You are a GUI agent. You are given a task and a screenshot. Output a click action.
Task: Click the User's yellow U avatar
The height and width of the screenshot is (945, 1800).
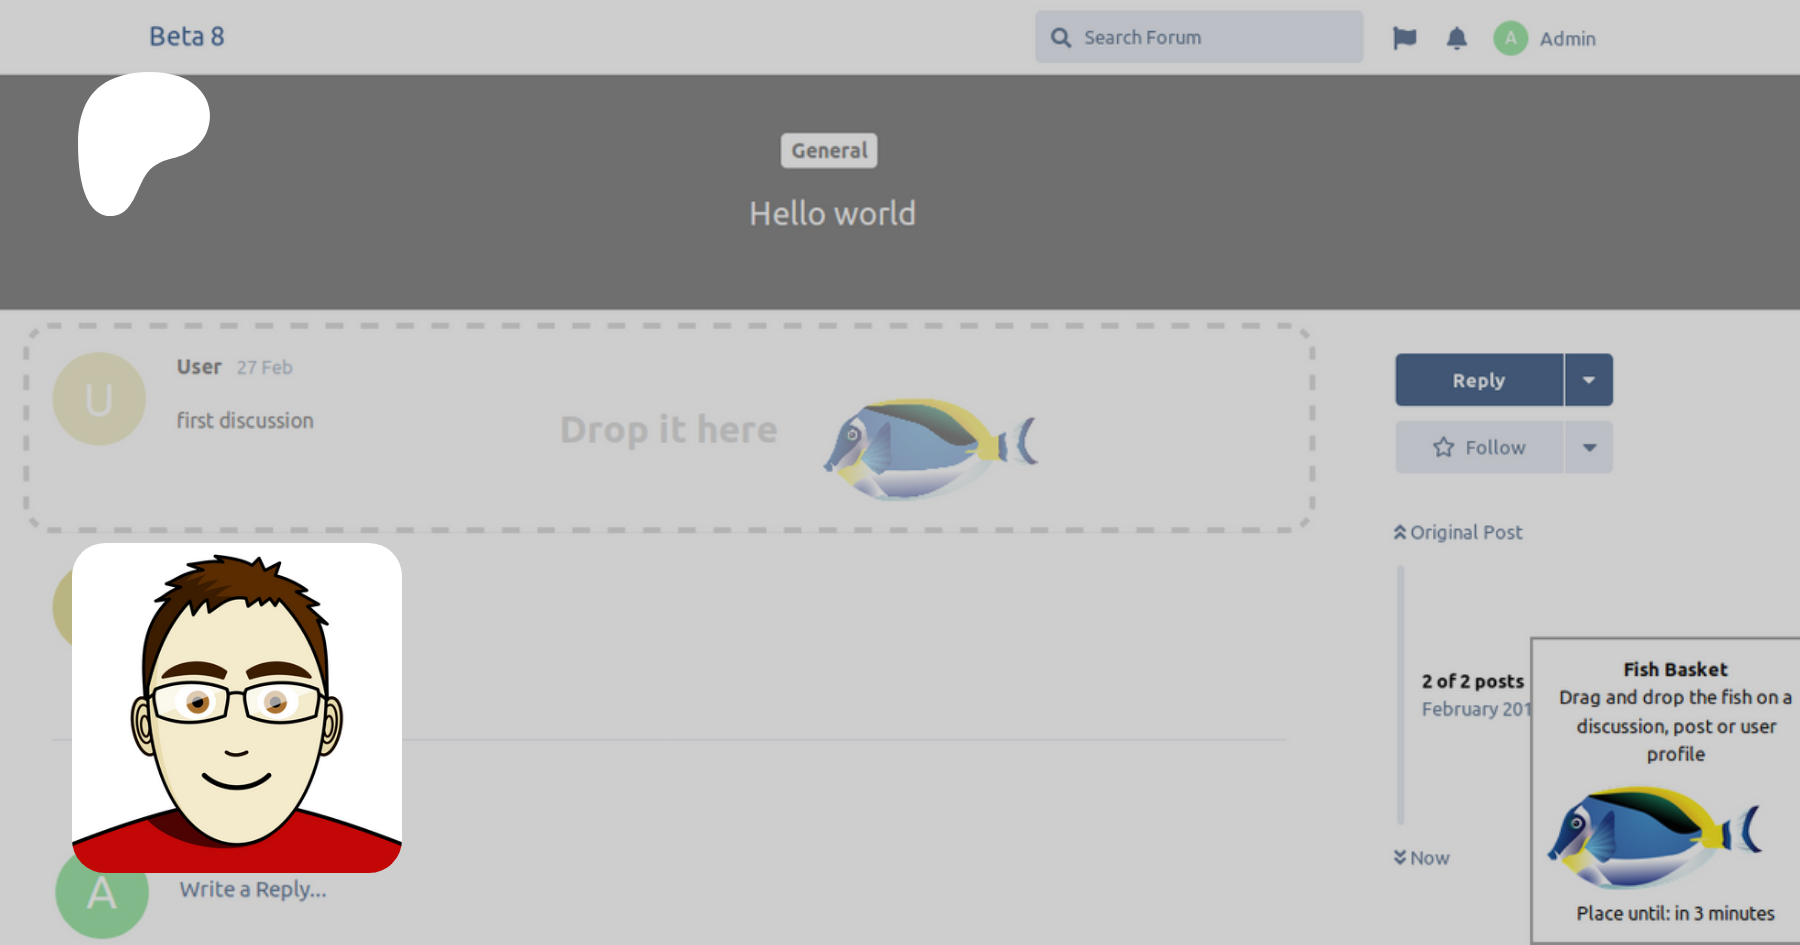(99, 399)
